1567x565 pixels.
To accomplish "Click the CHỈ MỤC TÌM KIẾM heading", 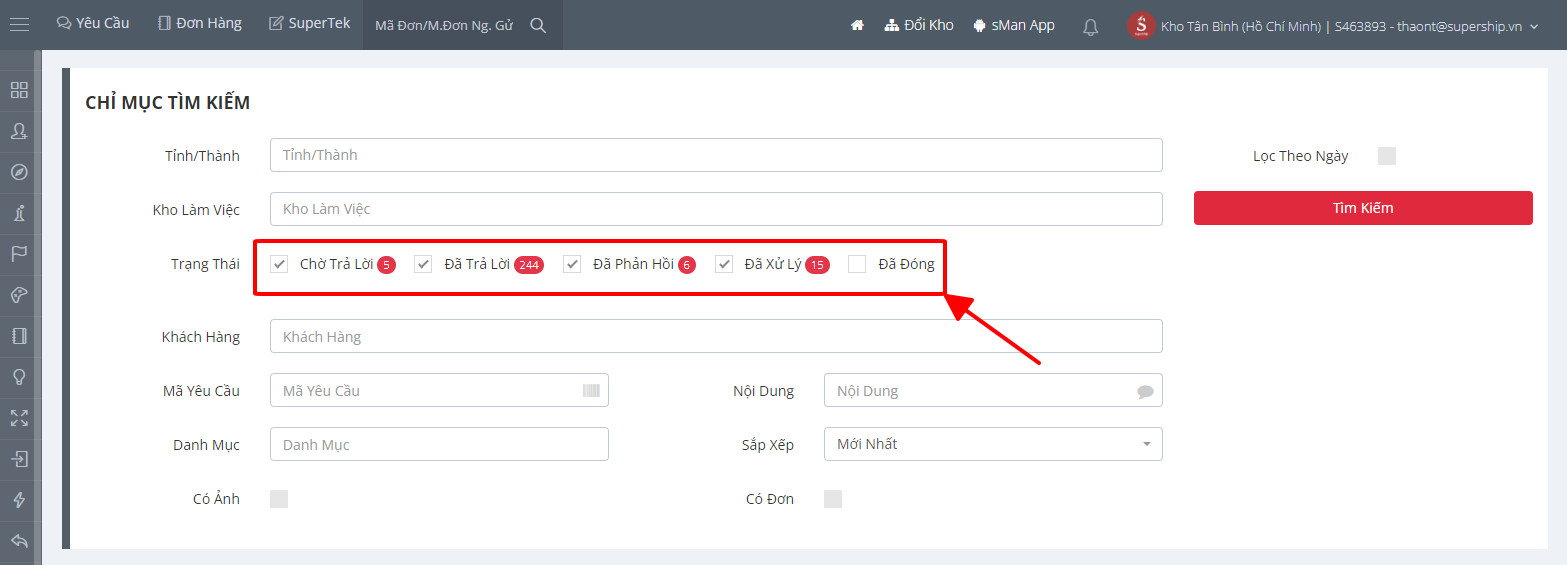I will pos(167,103).
